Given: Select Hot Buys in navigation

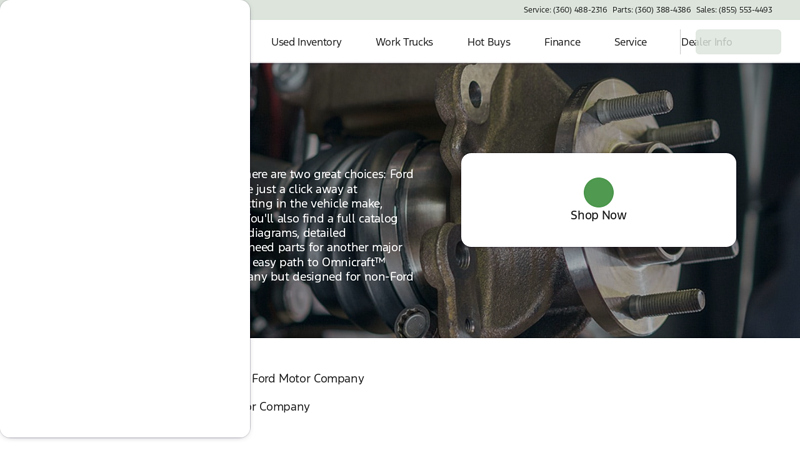Looking at the screenshot, I should (489, 42).
